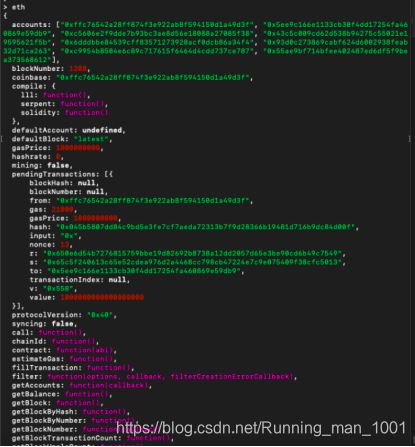Click the 'chainId: function()' entry
Image resolution: width=415 pixels, height=447 pixels.
pyautogui.click(x=56, y=341)
